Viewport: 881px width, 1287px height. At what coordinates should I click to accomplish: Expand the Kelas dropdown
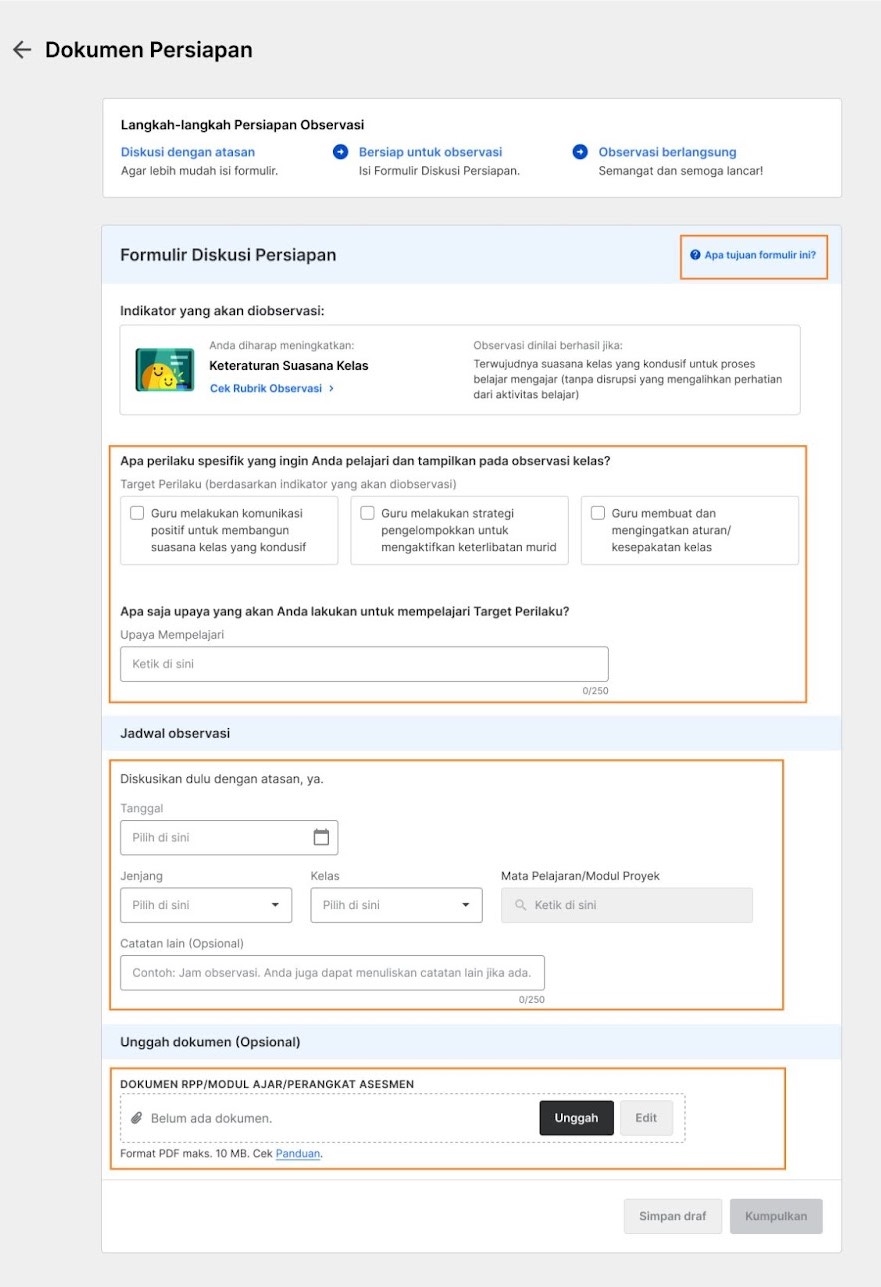[397, 905]
